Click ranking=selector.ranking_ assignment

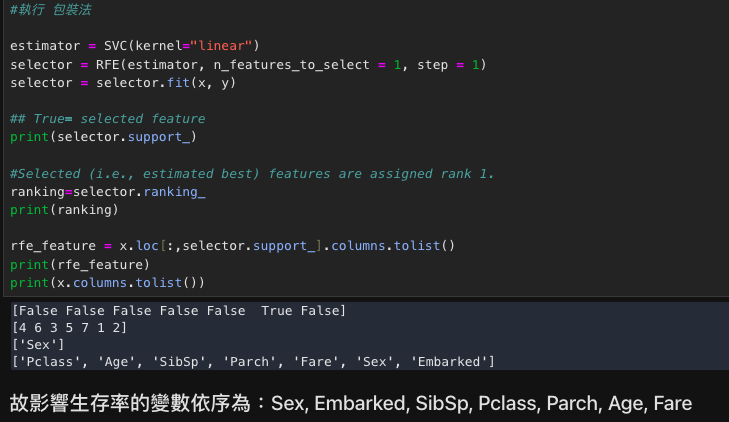pos(108,191)
